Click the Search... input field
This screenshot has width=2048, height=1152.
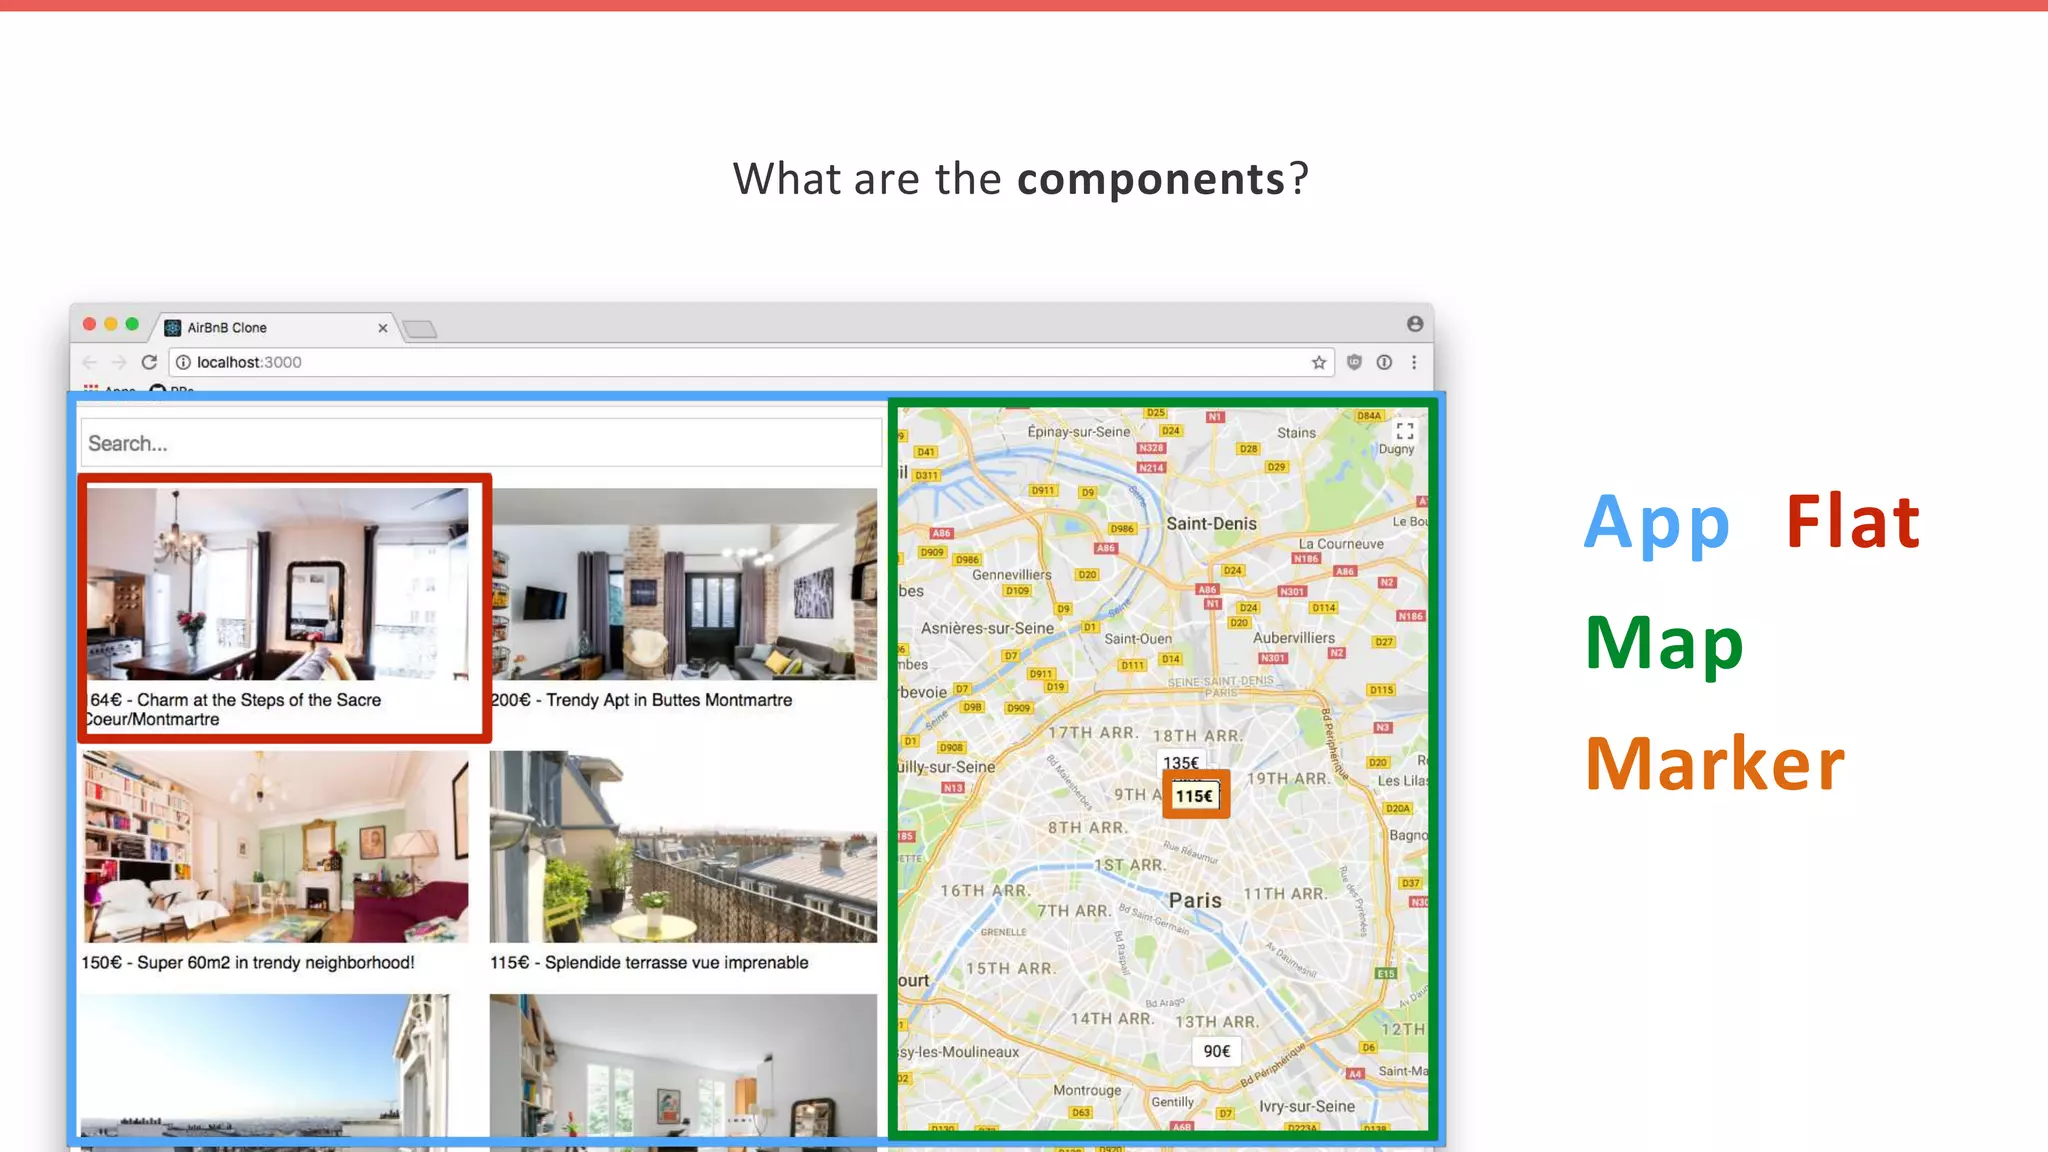[481, 443]
